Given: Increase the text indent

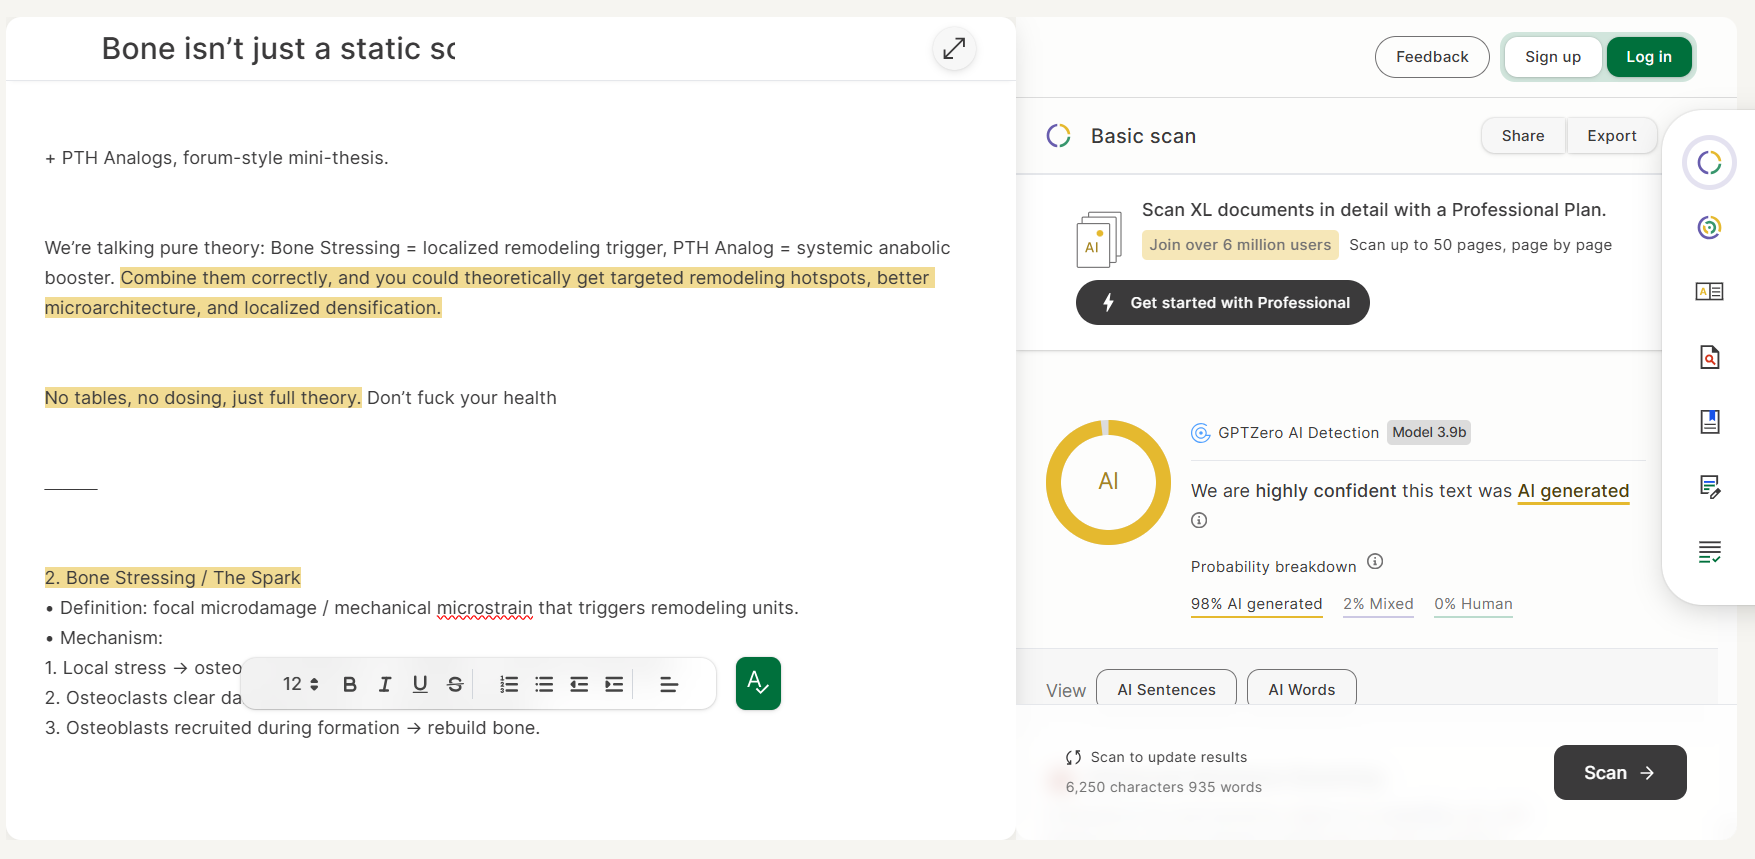Looking at the screenshot, I should tap(614, 684).
